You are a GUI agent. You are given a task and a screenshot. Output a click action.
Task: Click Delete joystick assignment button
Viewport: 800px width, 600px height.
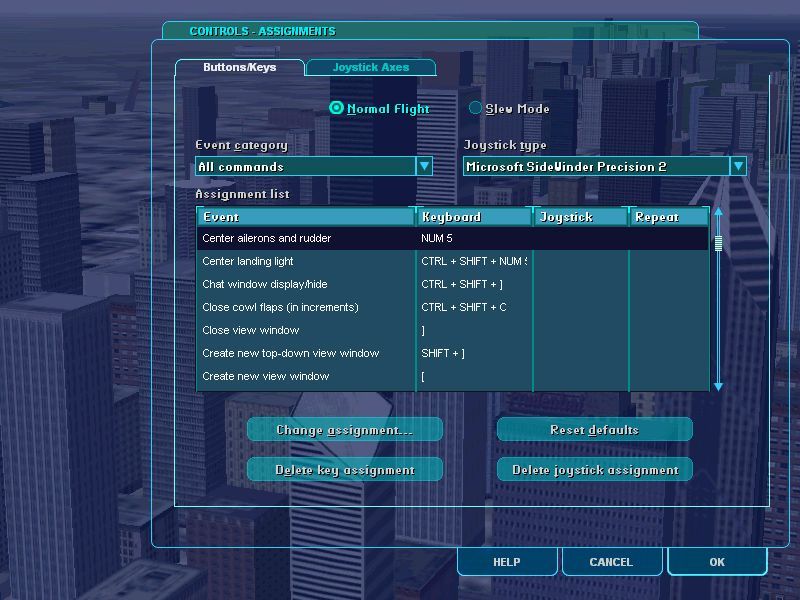coord(595,470)
